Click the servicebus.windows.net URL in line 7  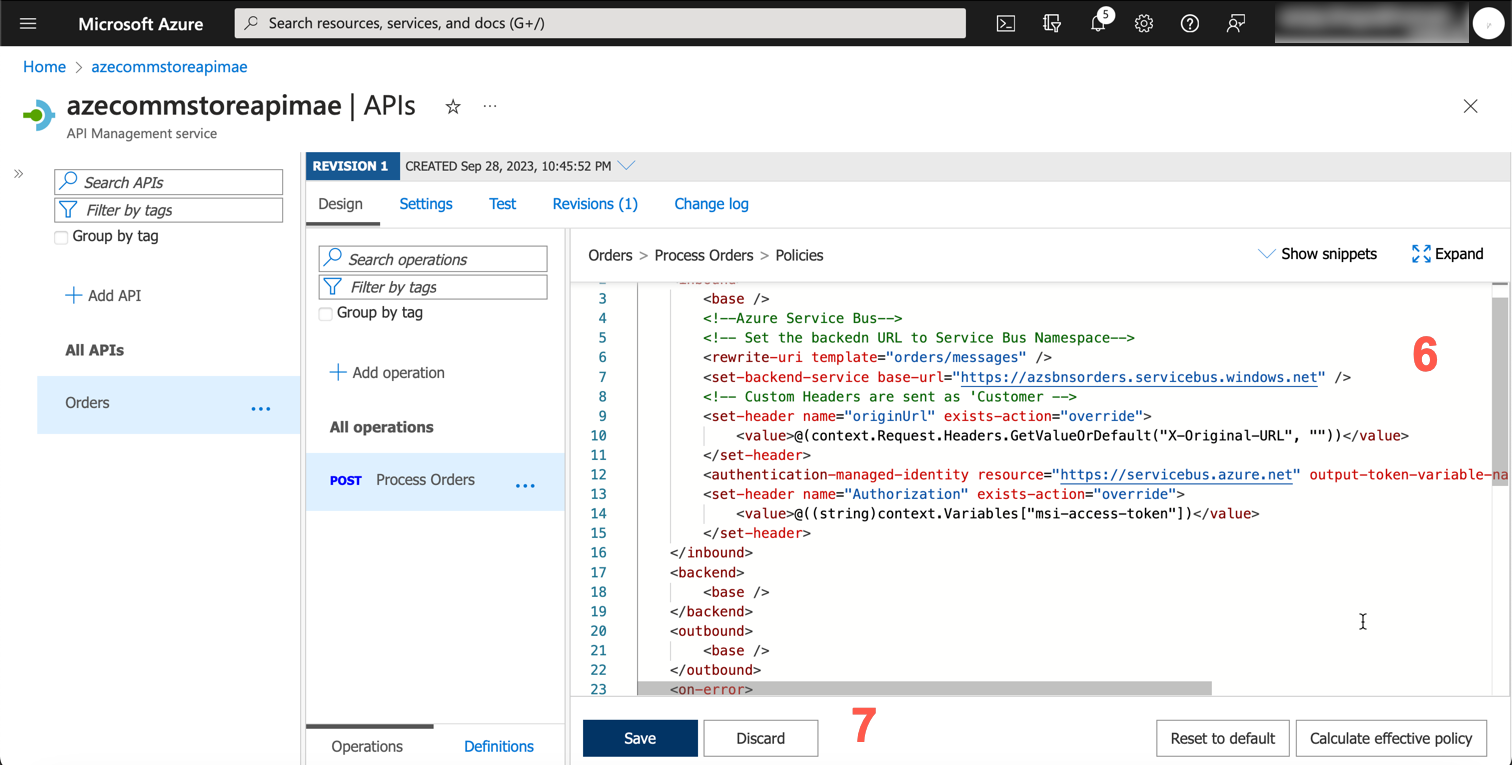coord(1138,377)
